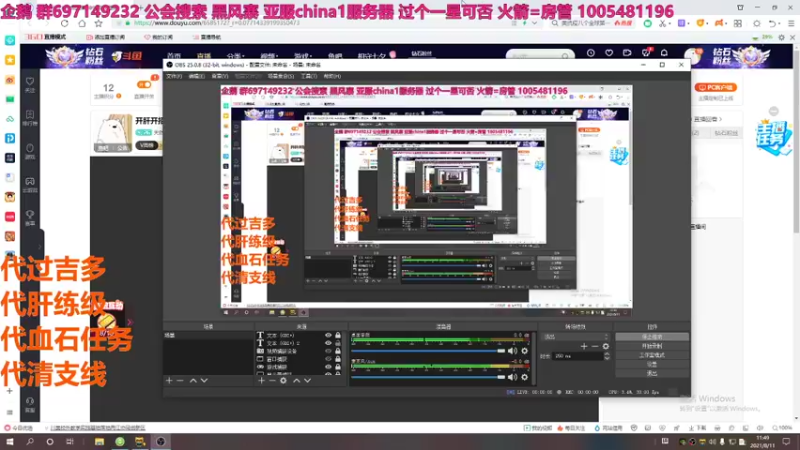This screenshot has height=450, width=800.
Task: Open the OBS 文件(F) menu
Action: (174, 76)
